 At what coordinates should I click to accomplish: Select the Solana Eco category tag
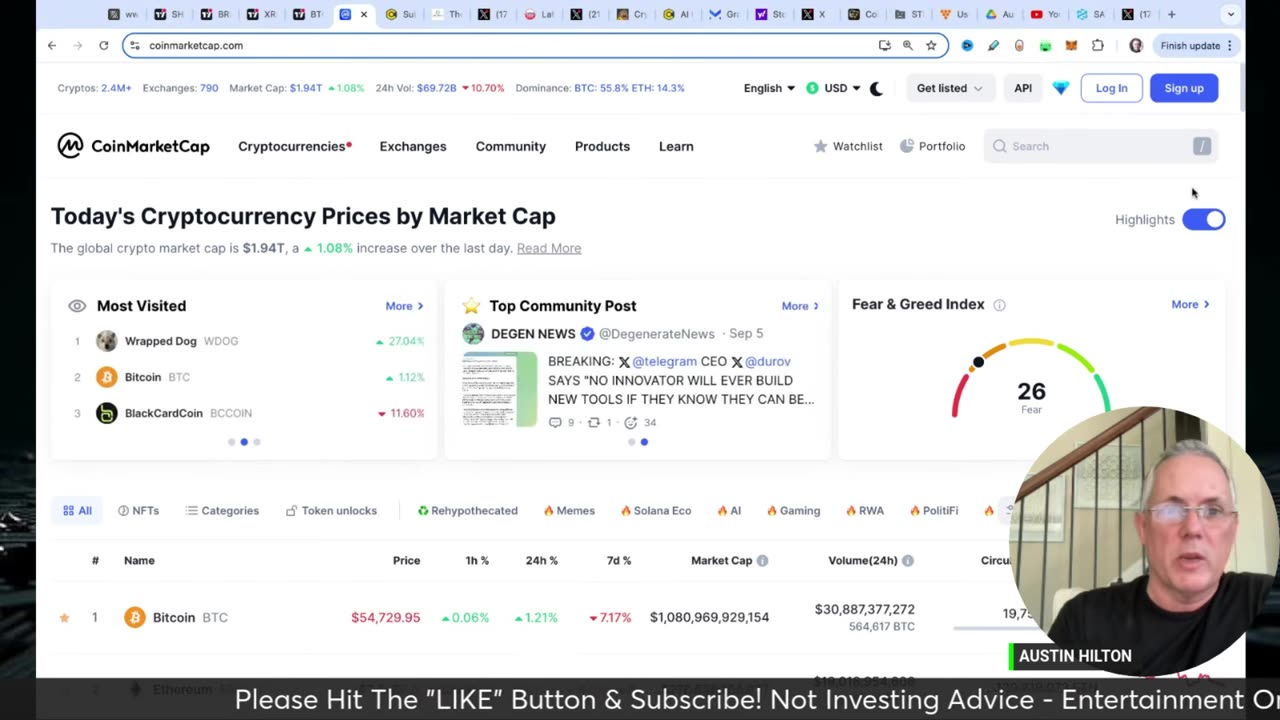(x=655, y=511)
